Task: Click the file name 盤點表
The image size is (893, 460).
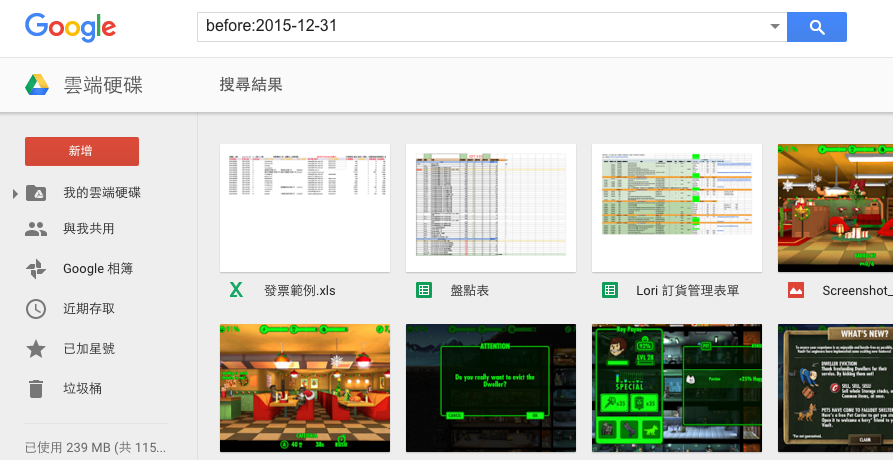Action: pyautogui.click(x=470, y=290)
